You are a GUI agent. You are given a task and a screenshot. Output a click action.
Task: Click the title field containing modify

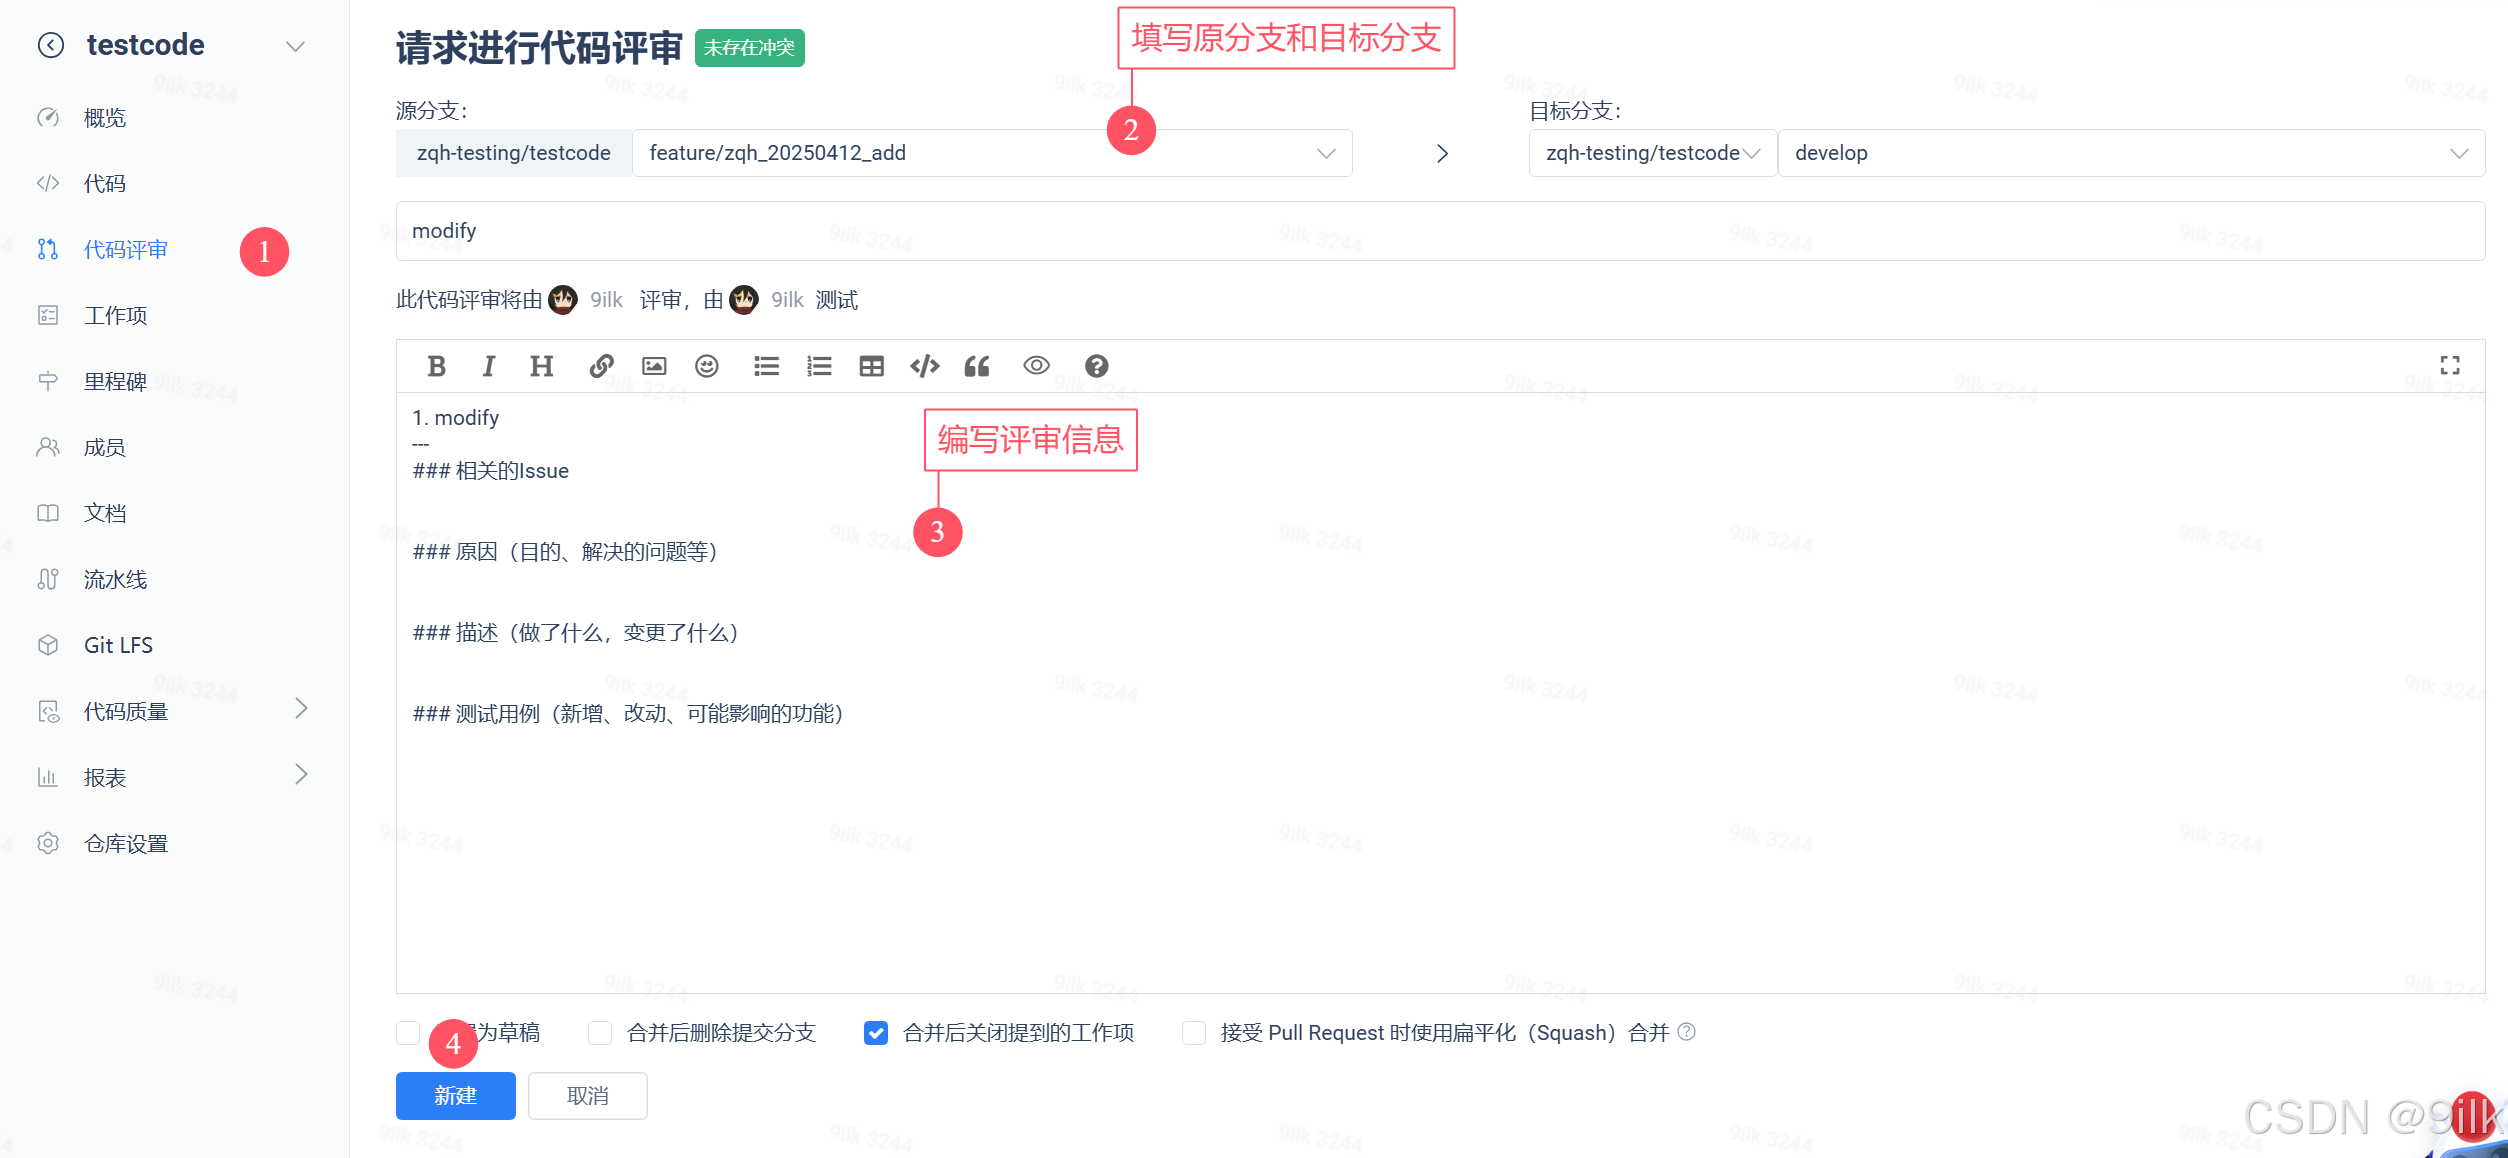click(1439, 231)
